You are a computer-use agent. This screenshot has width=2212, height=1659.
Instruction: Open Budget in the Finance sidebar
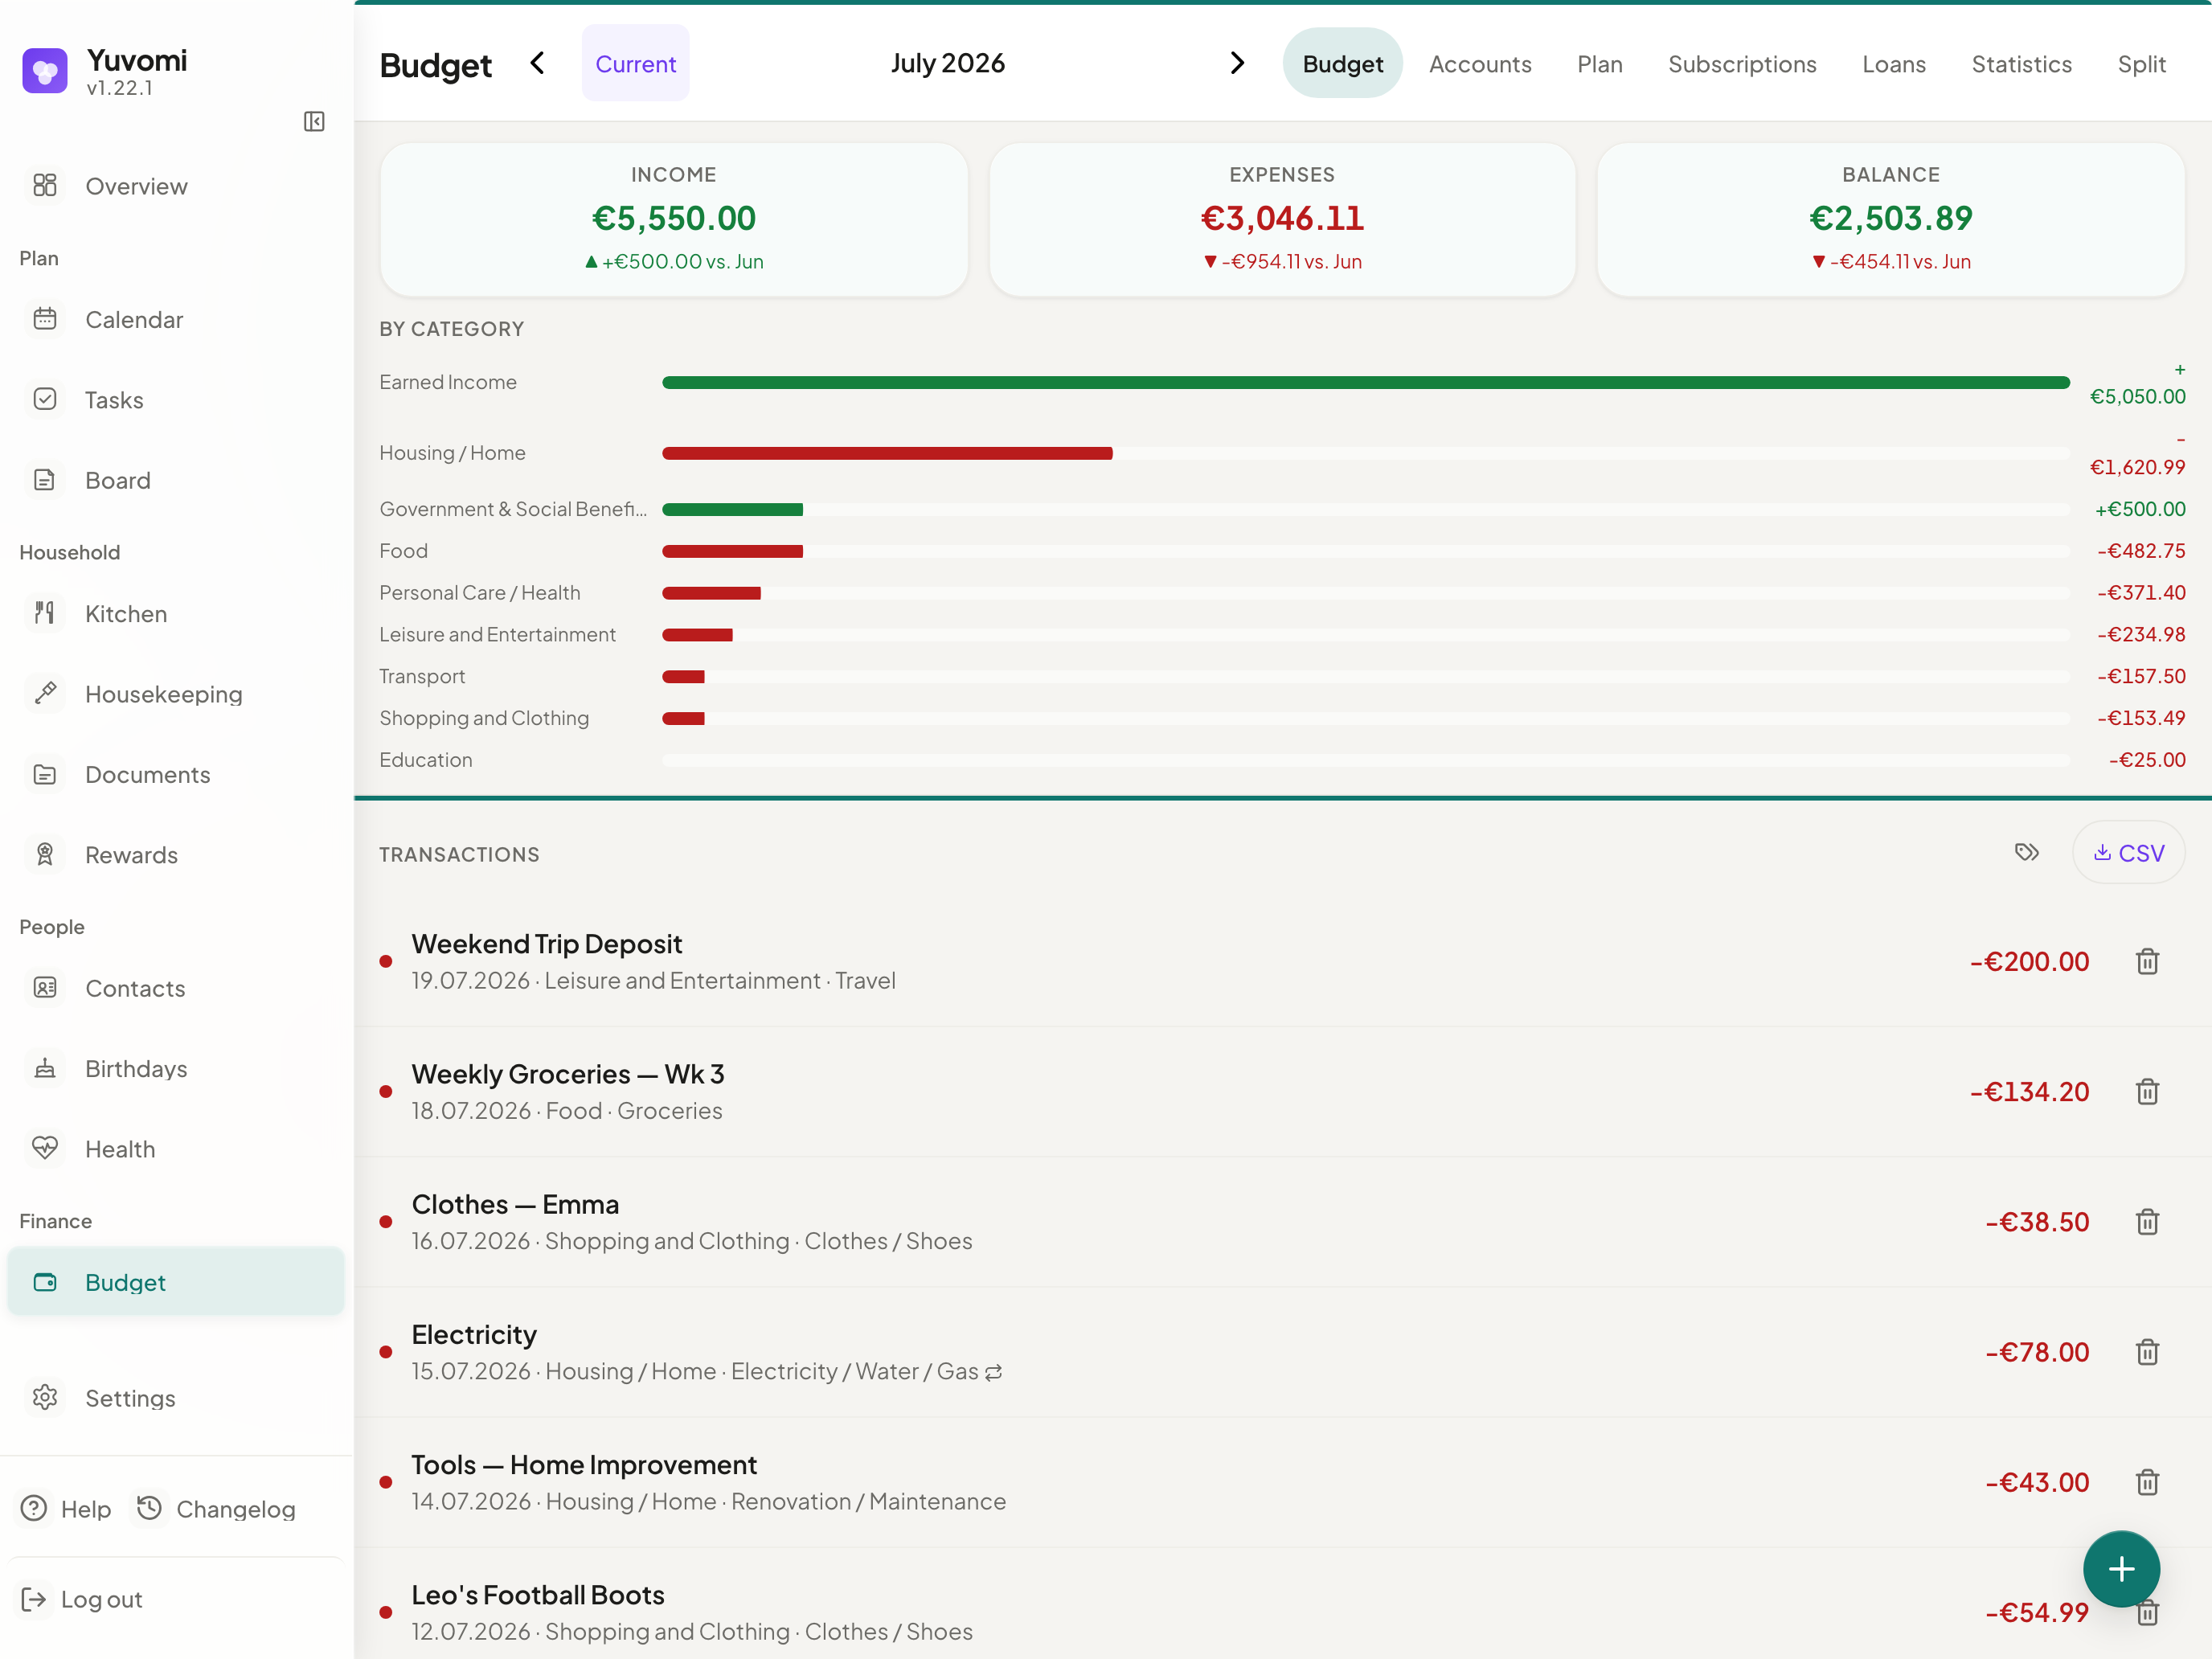pos(176,1281)
